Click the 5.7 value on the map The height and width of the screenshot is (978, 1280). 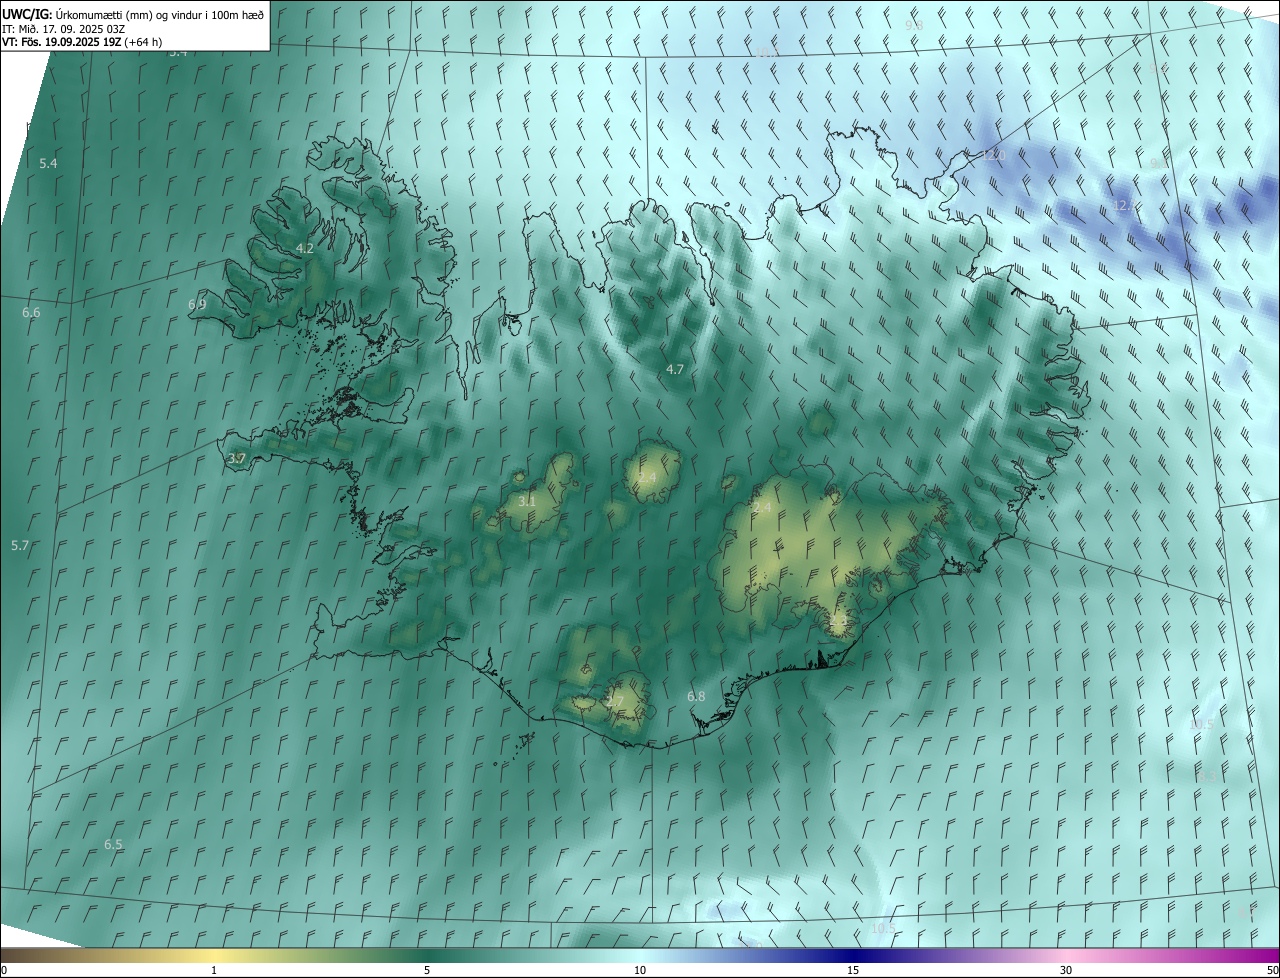[x=20, y=546]
